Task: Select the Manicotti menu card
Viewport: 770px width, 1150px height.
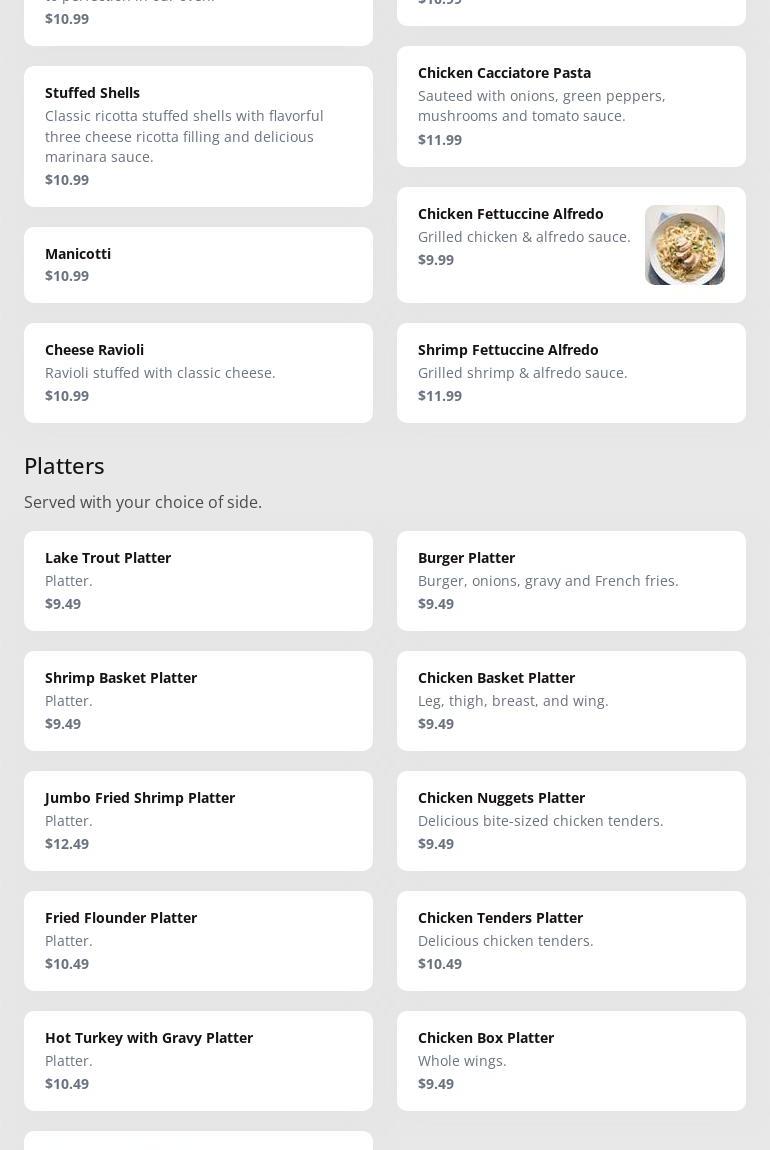Action: click(x=198, y=264)
